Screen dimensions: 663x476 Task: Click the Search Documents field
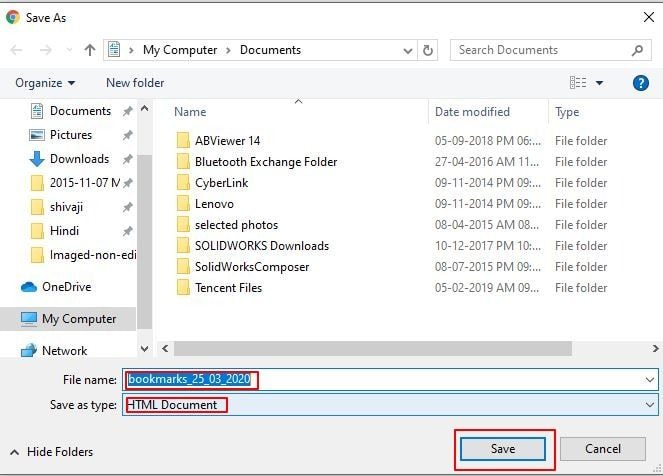(x=540, y=50)
